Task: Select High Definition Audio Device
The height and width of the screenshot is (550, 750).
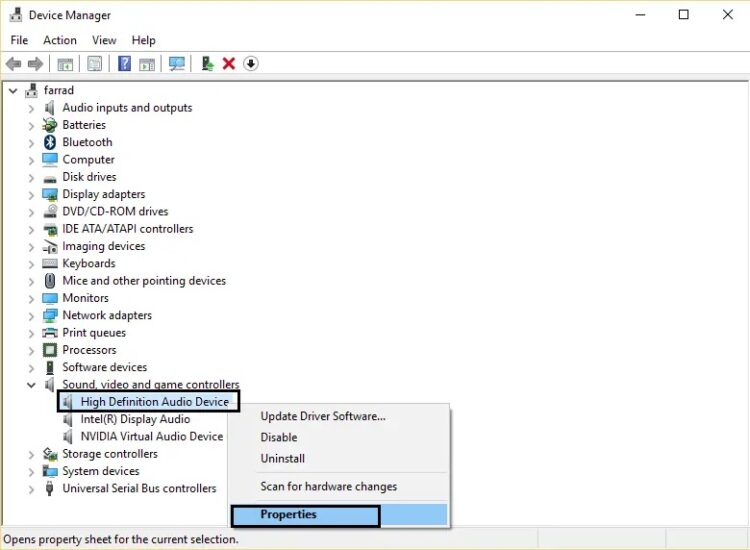Action: tap(154, 402)
